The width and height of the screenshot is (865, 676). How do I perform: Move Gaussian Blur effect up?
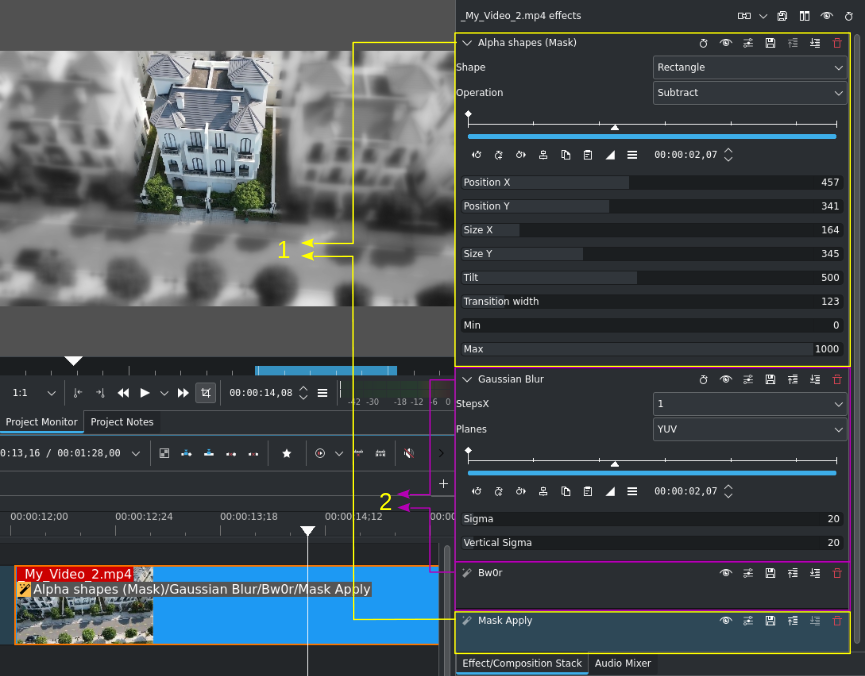click(x=793, y=379)
